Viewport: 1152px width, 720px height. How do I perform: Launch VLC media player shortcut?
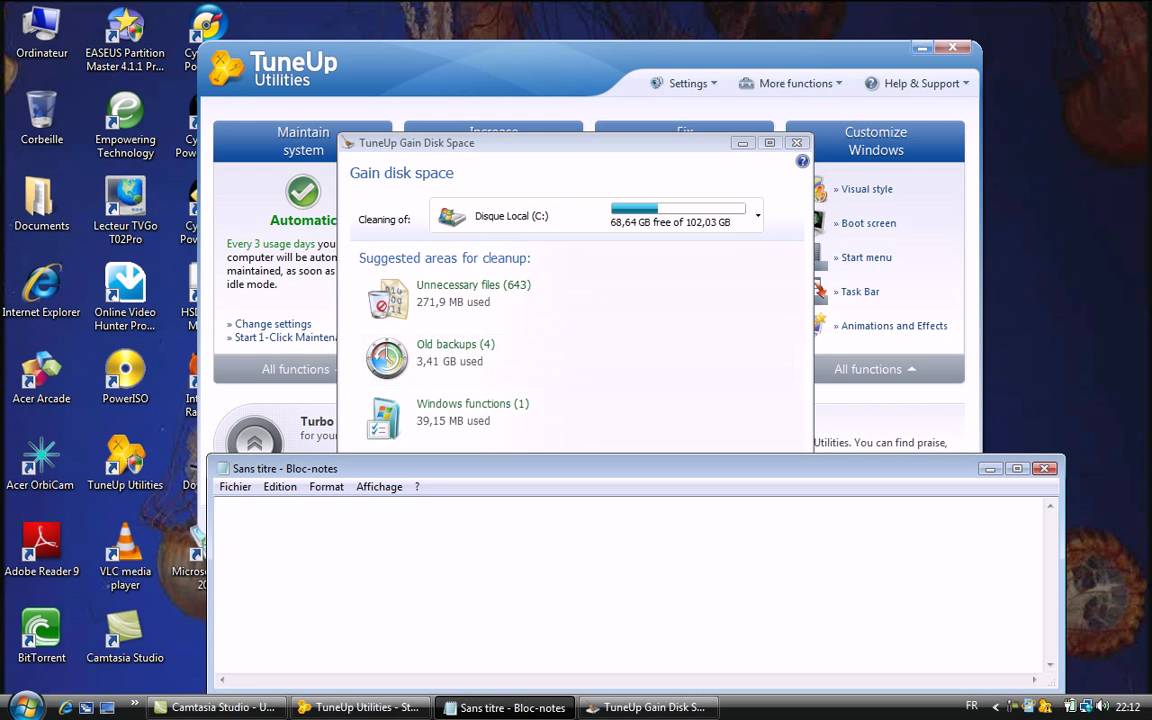click(x=125, y=557)
